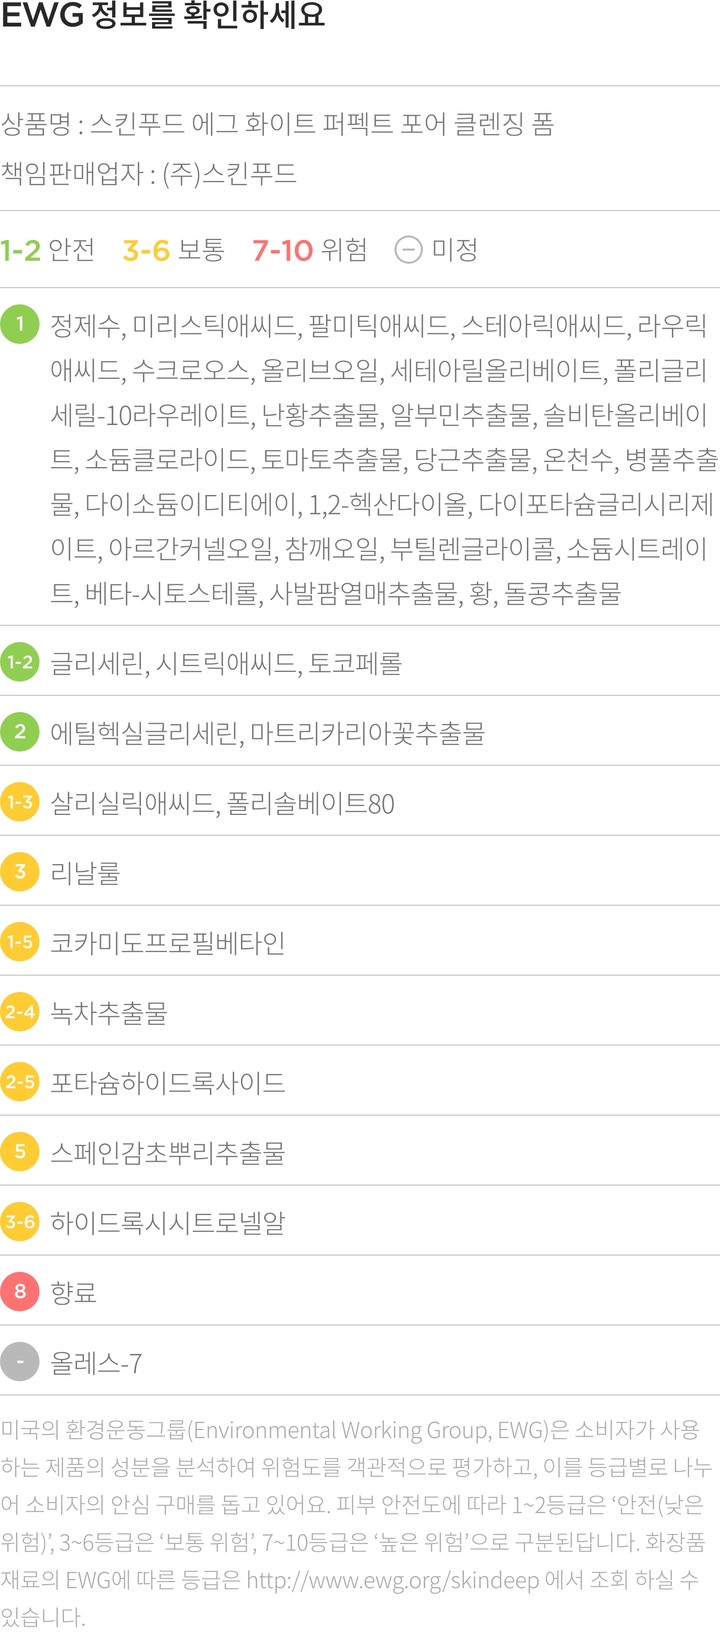This screenshot has width=720, height=1638.
Task: Click the 3-6 badge beside 하이드록시시트로넬알
Action: click(x=20, y=1222)
